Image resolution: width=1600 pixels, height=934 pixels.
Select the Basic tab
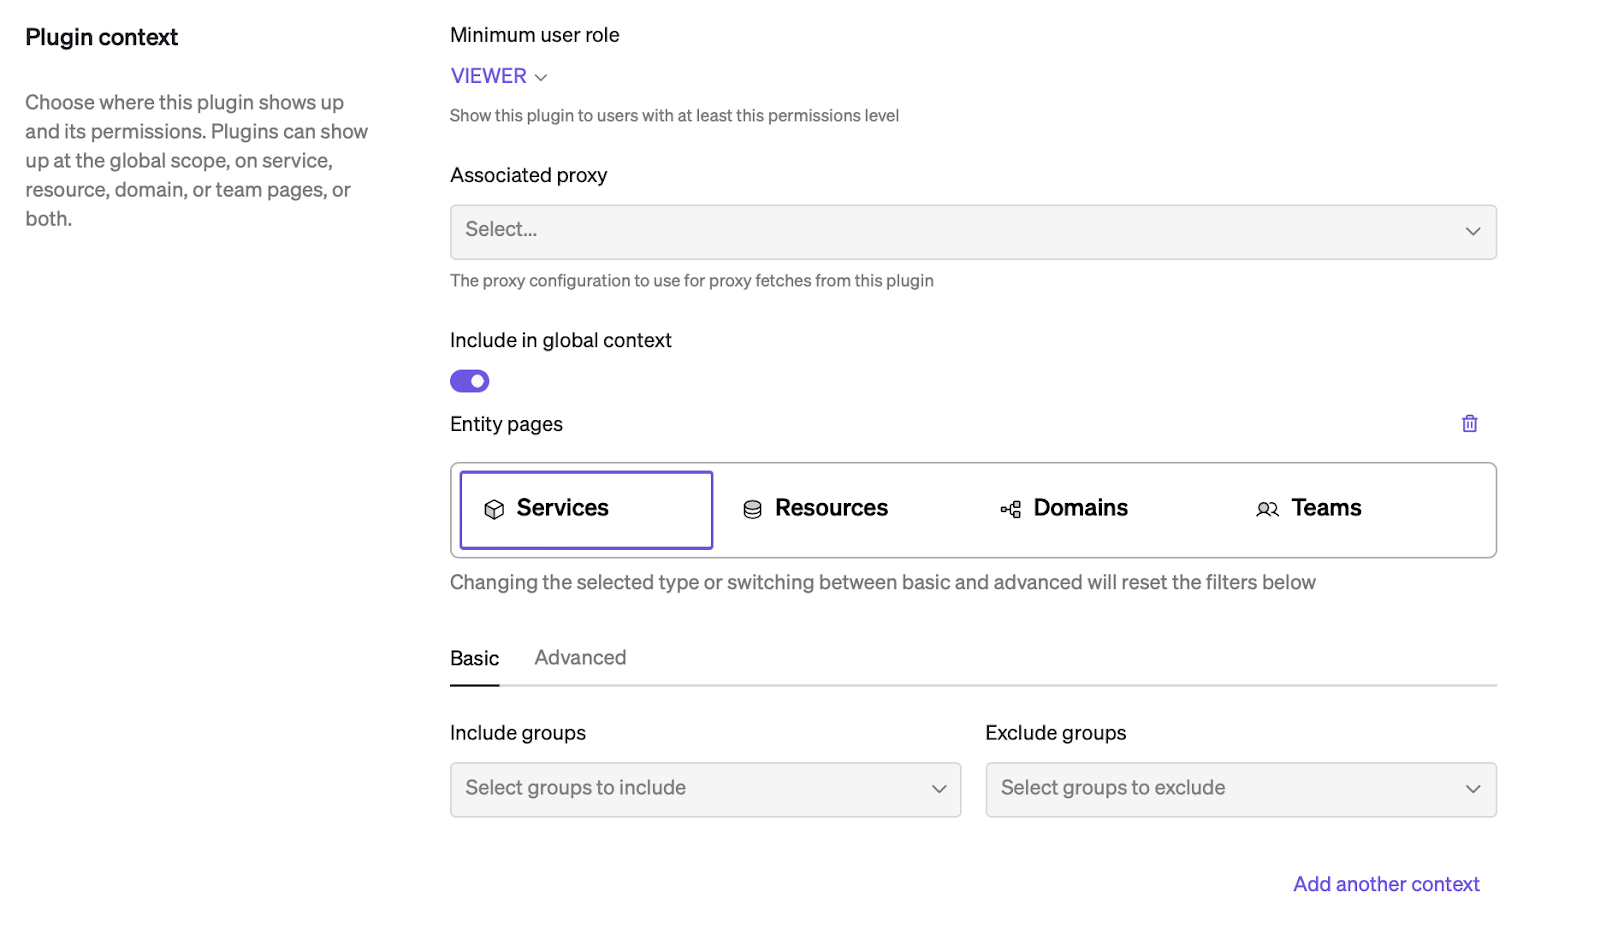pos(474,659)
